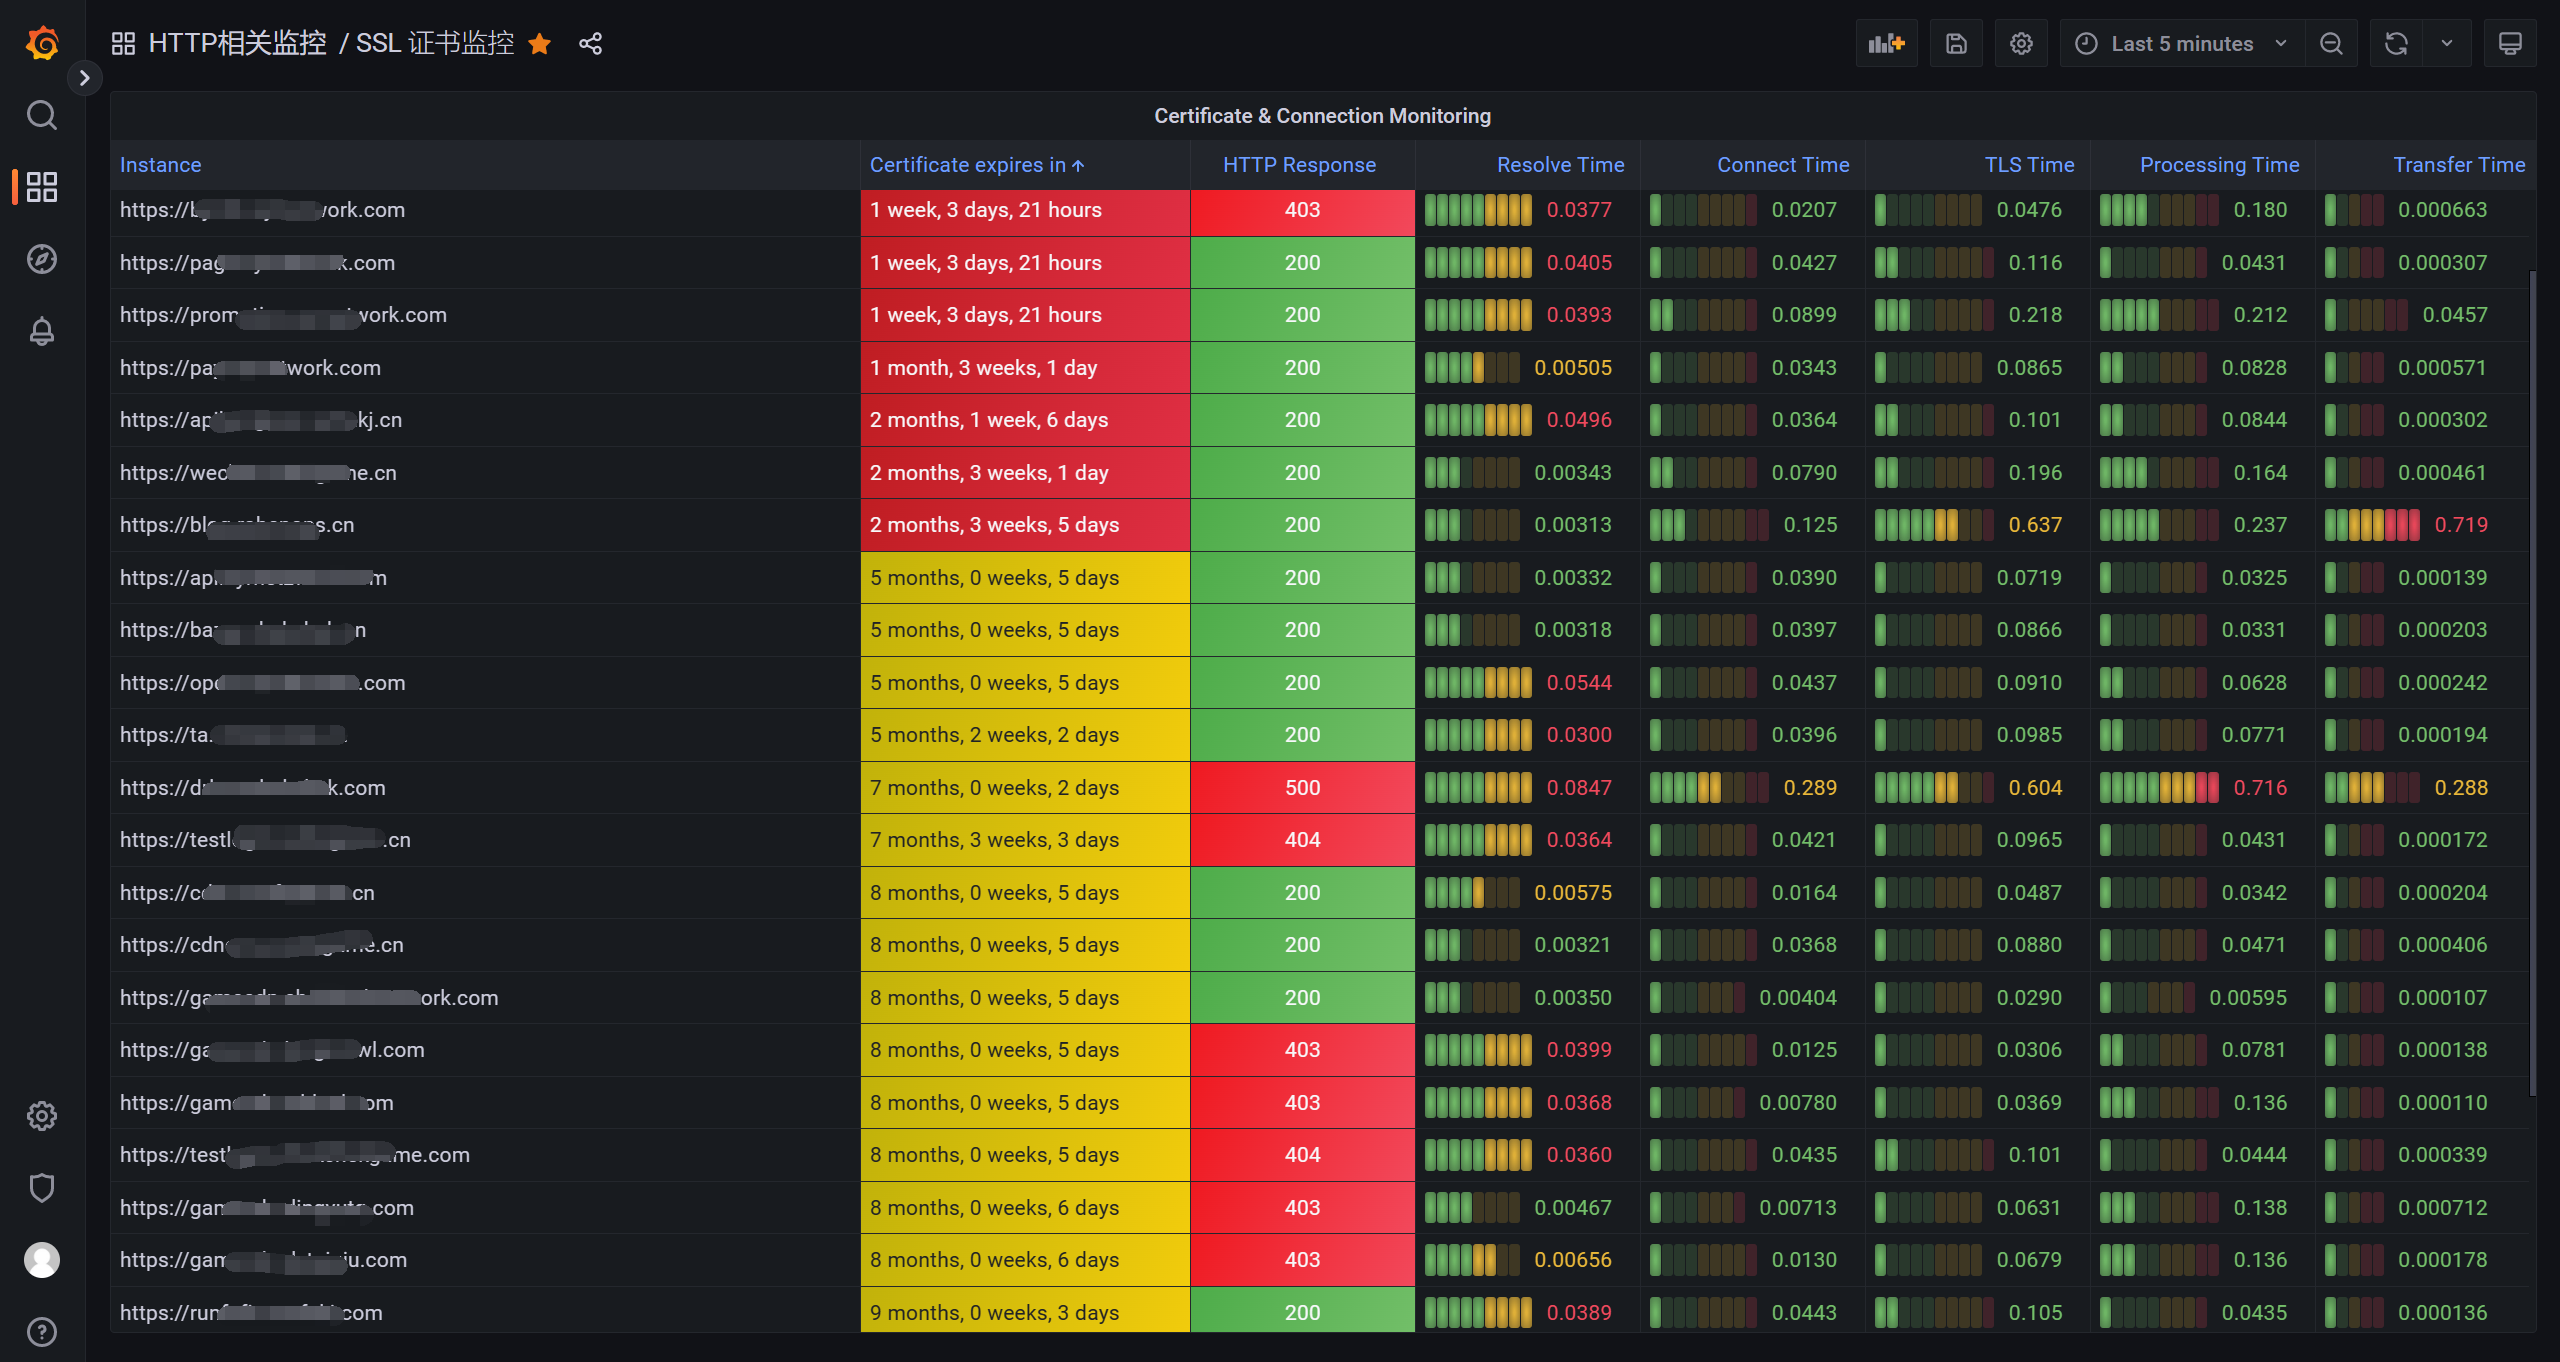The width and height of the screenshot is (2560, 1362).
Task: Cycle view mode with the monitor icon
Action: click(2510, 43)
